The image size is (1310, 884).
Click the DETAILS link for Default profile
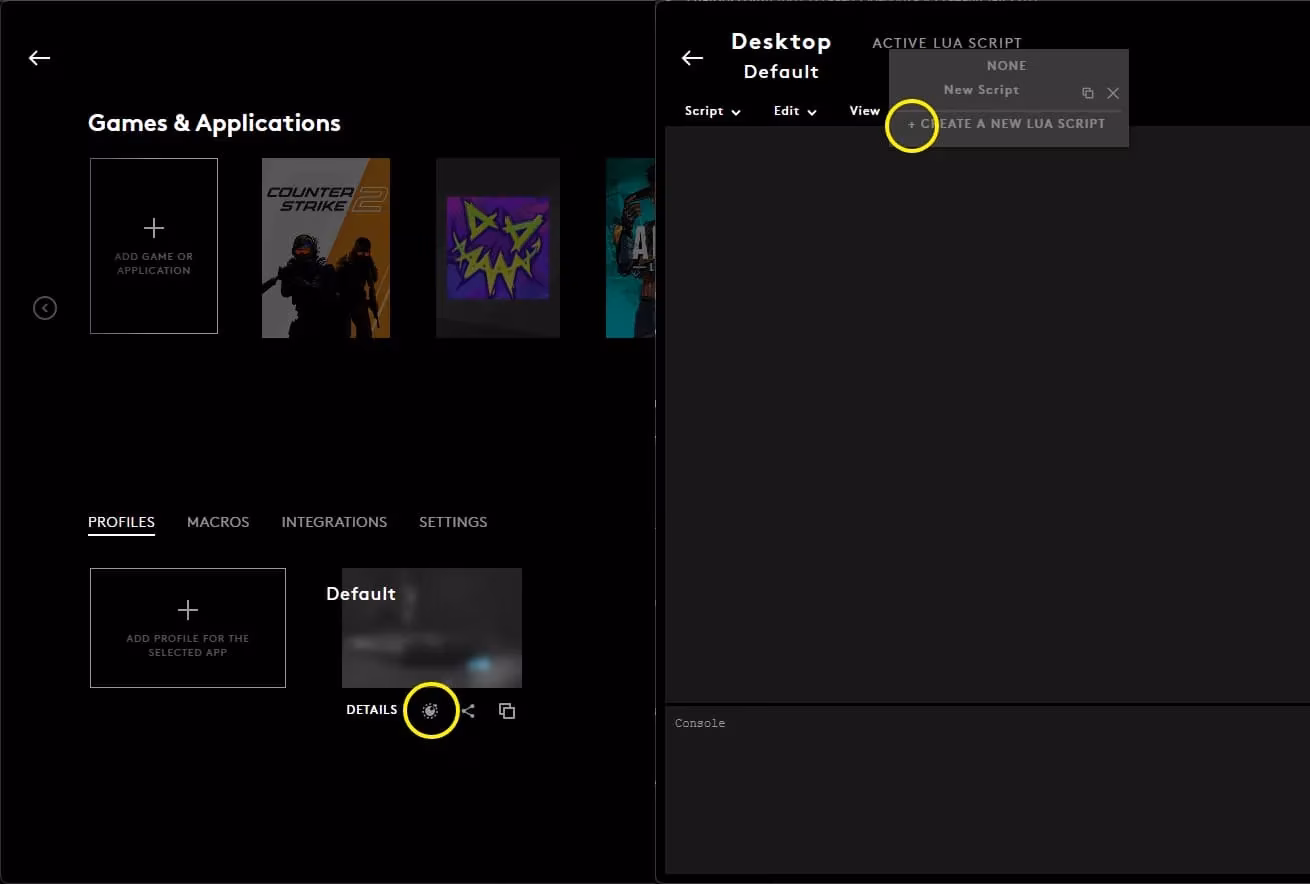click(372, 710)
